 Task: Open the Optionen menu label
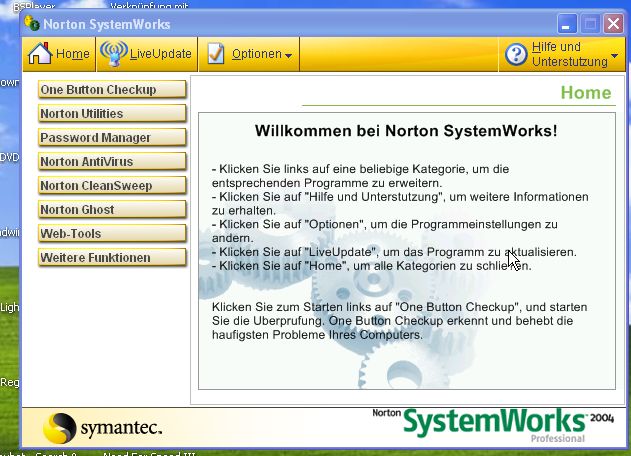coord(257,54)
